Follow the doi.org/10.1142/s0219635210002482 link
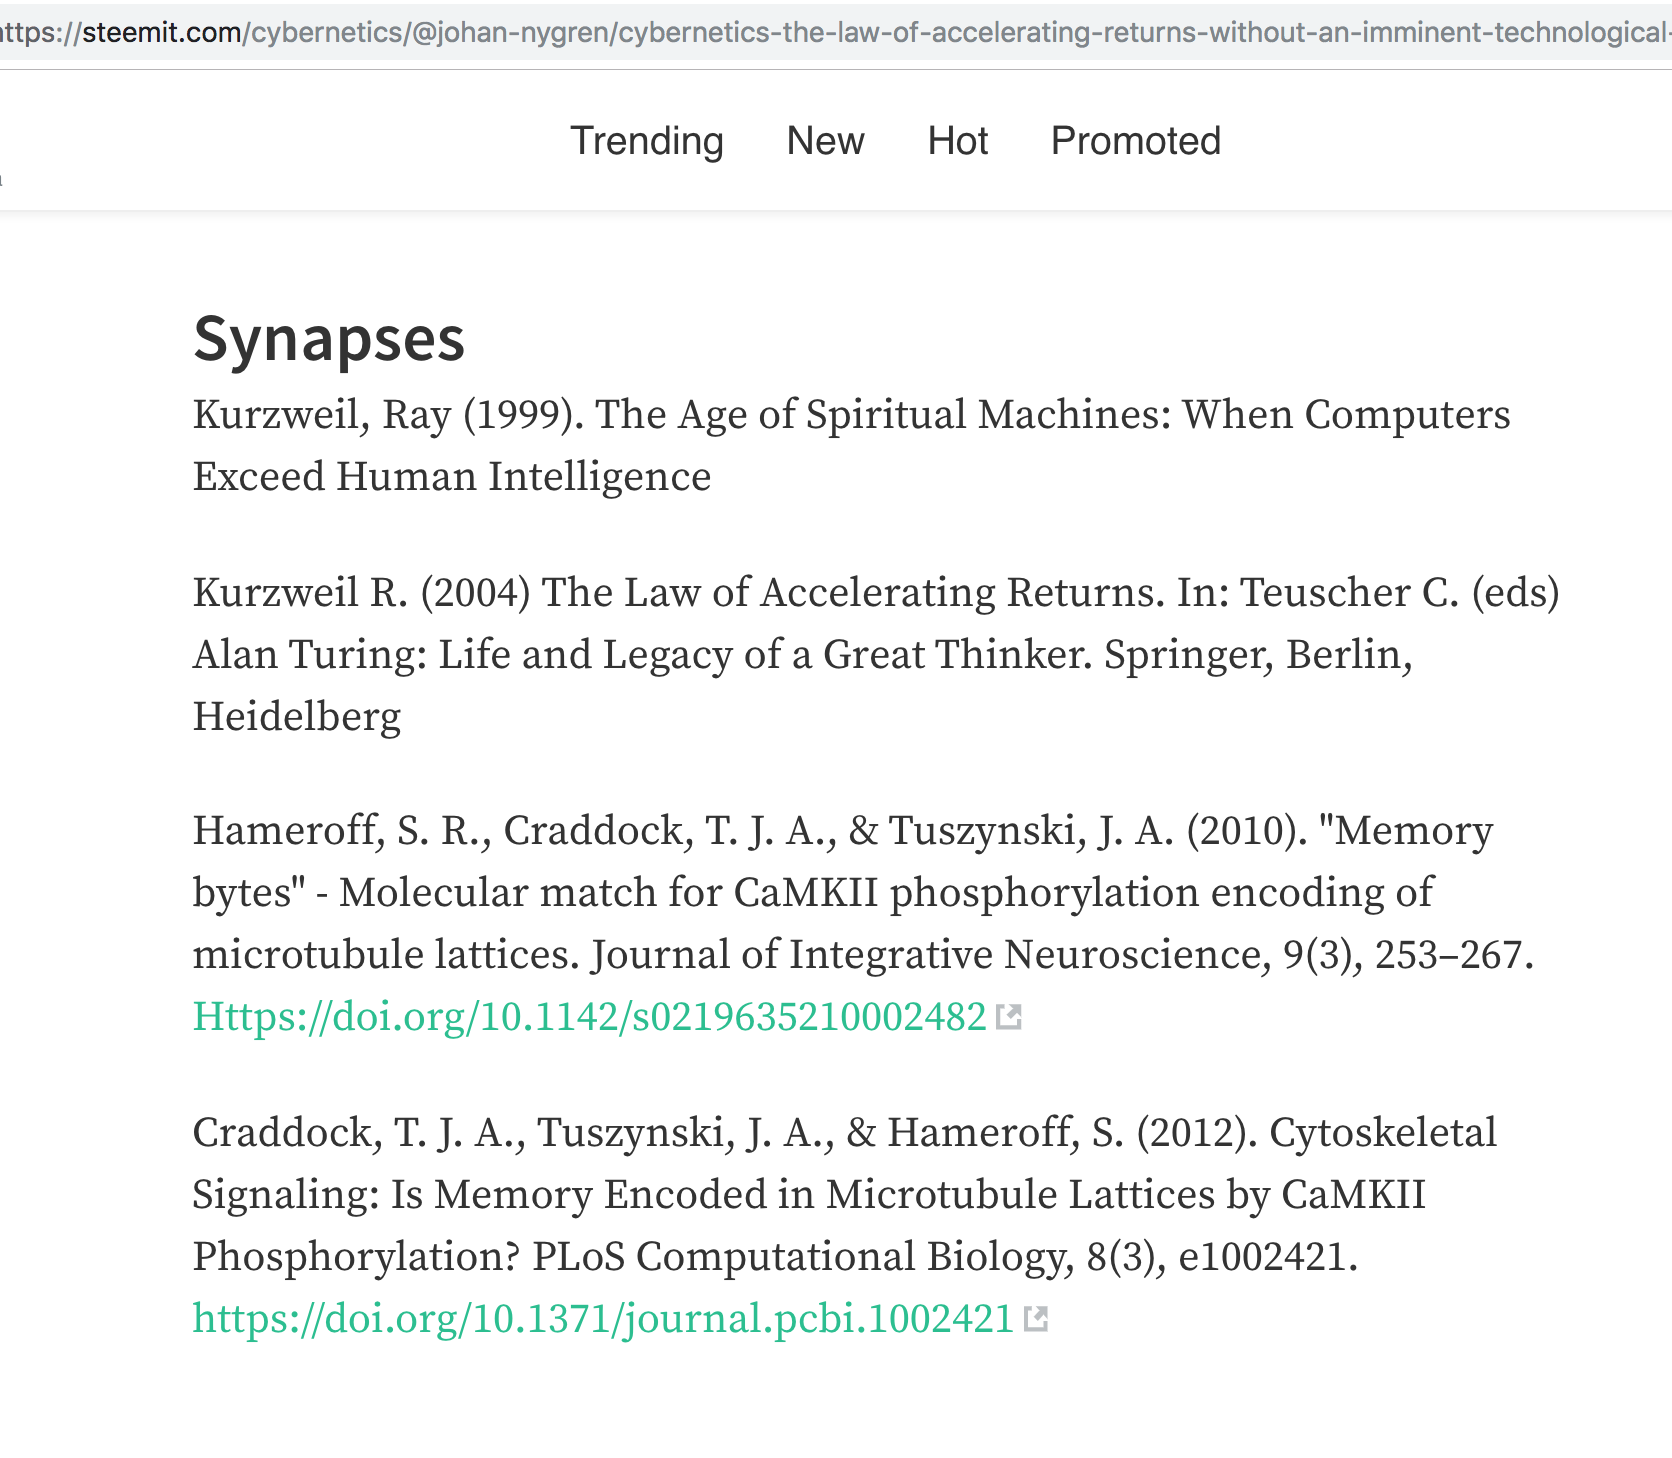The width and height of the screenshot is (1672, 1458). [590, 1017]
